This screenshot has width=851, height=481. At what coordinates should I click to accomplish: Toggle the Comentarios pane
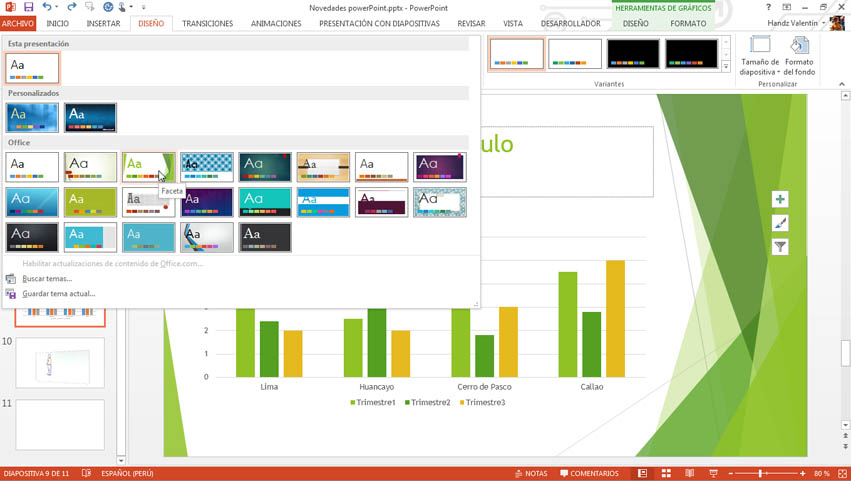pyautogui.click(x=589, y=473)
